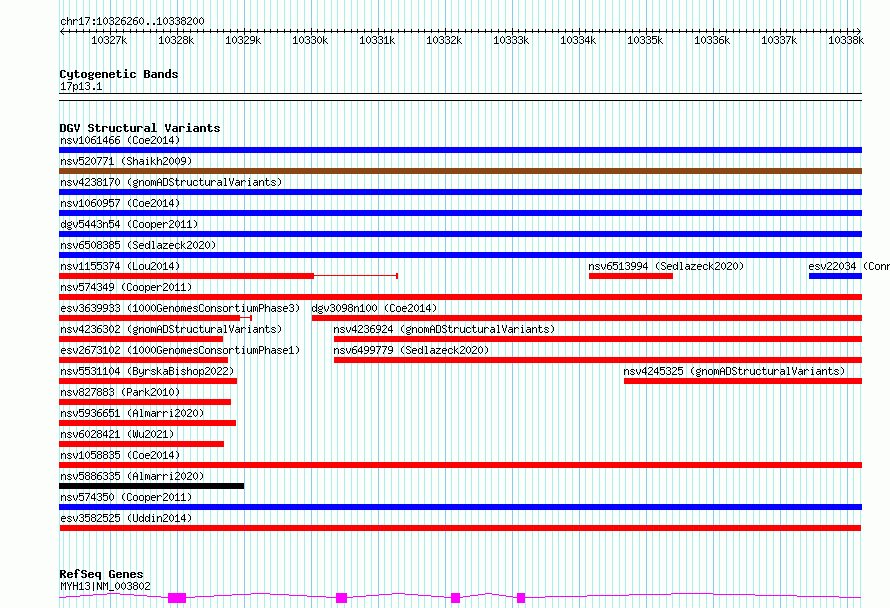Click the dgv3098n100 red variant bar
This screenshot has height=608, width=890.
tap(587, 318)
